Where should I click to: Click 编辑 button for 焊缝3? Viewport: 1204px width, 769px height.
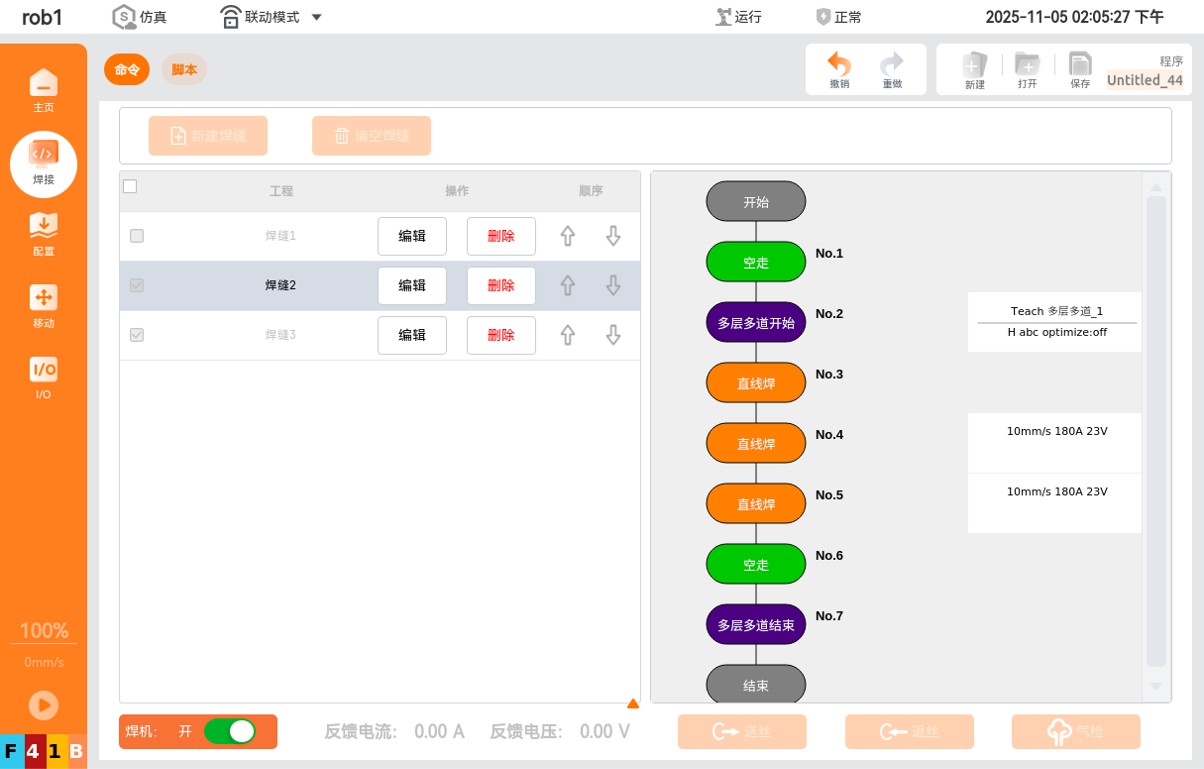point(412,335)
